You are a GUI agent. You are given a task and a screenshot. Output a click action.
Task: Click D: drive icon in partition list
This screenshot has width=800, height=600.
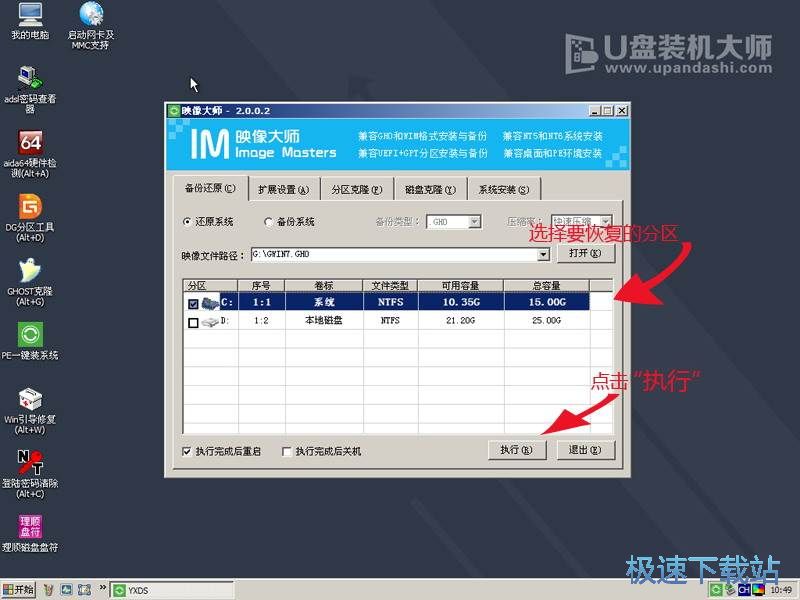pos(210,322)
